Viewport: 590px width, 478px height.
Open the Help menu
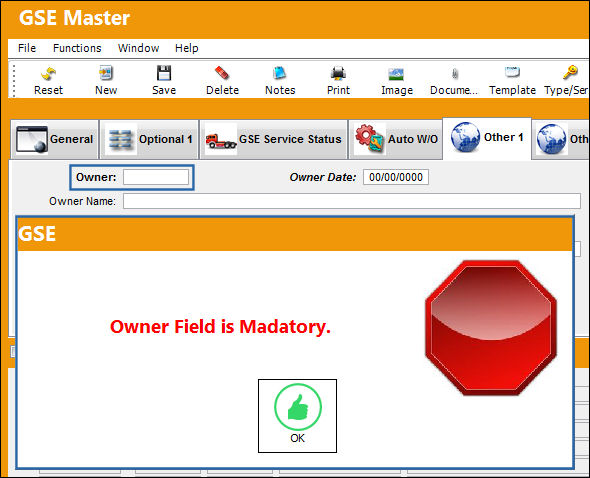187,48
